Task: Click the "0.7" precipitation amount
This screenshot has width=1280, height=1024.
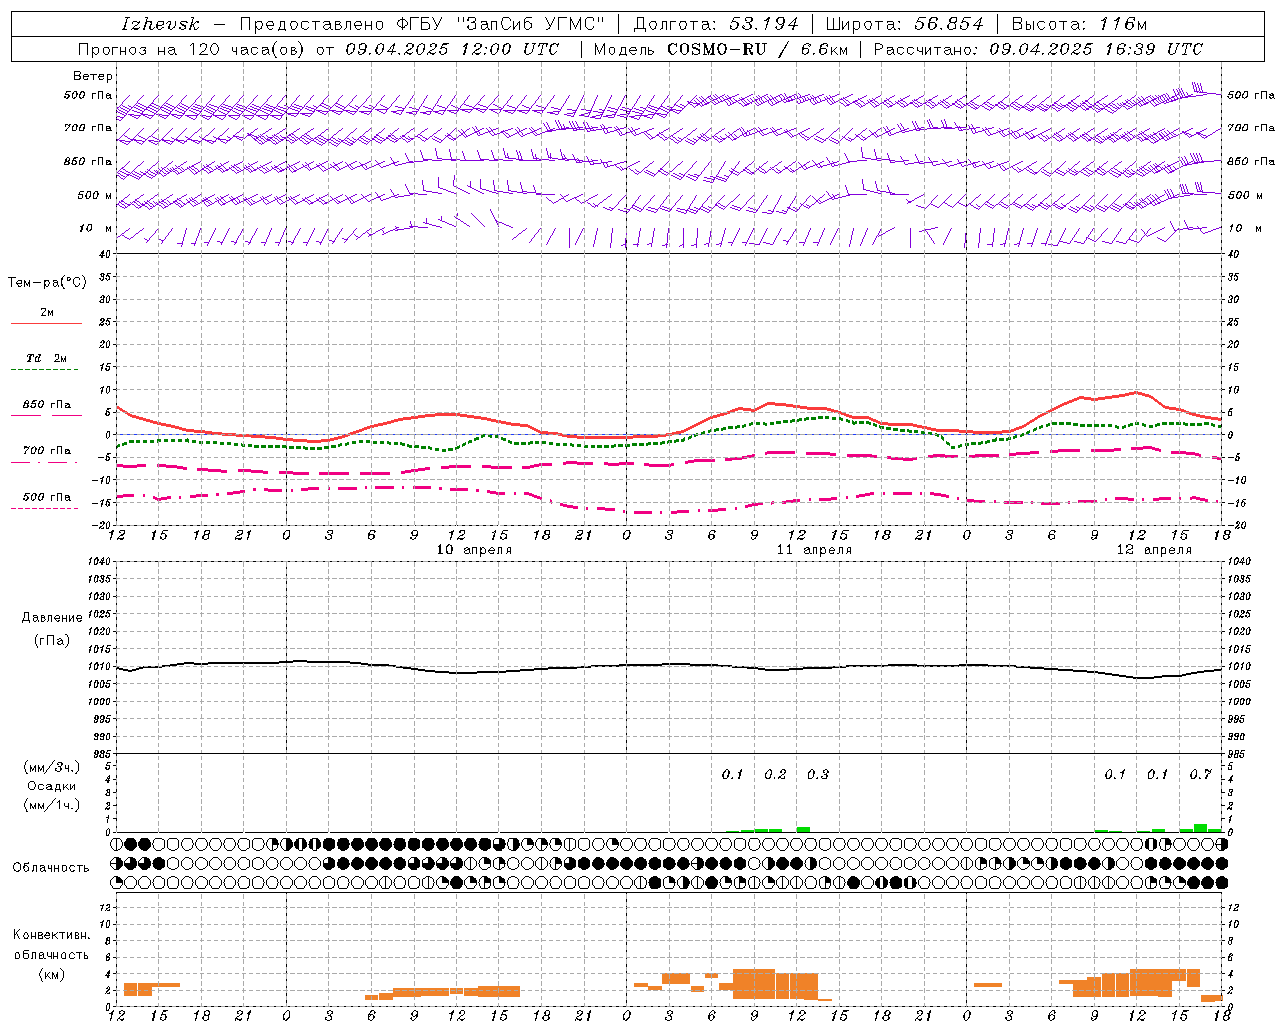Action: [1200, 774]
